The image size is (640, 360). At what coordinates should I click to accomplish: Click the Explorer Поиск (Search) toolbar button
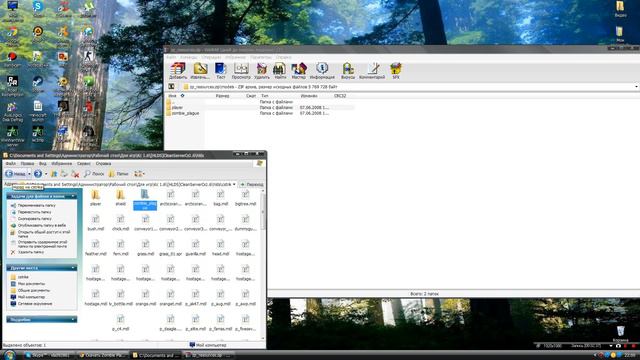tap(94, 174)
